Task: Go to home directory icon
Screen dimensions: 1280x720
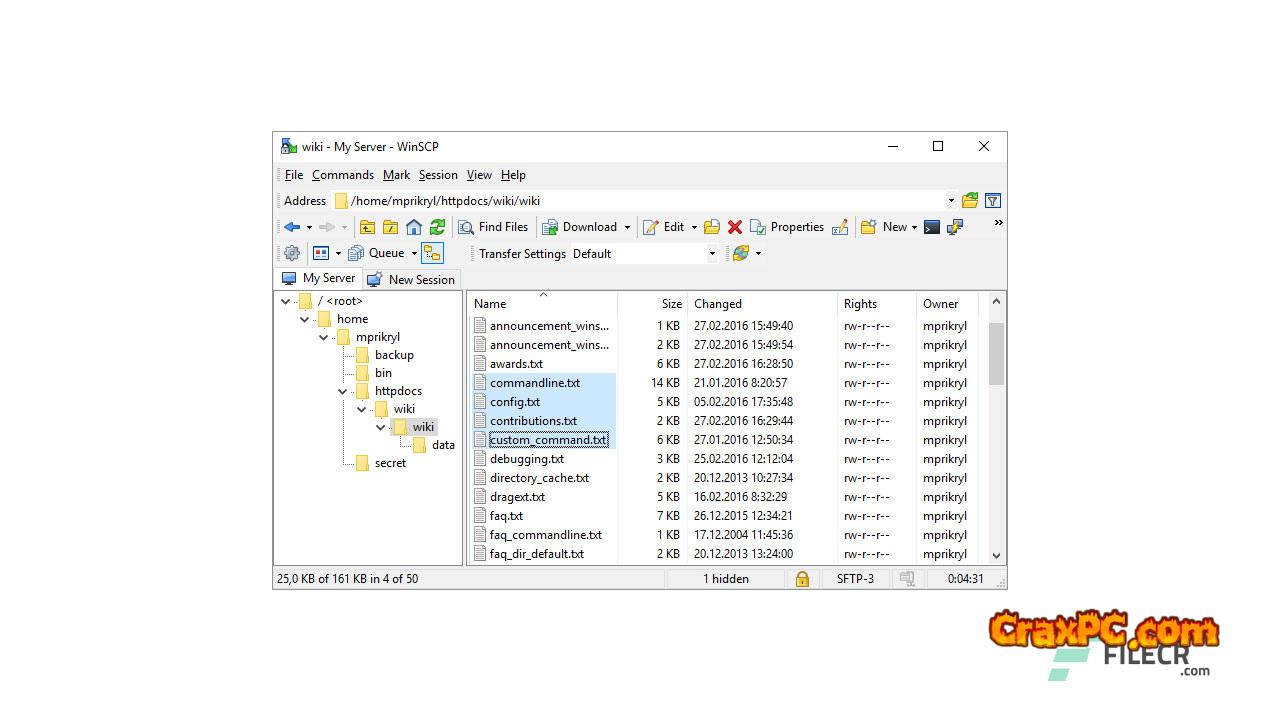Action: [414, 227]
